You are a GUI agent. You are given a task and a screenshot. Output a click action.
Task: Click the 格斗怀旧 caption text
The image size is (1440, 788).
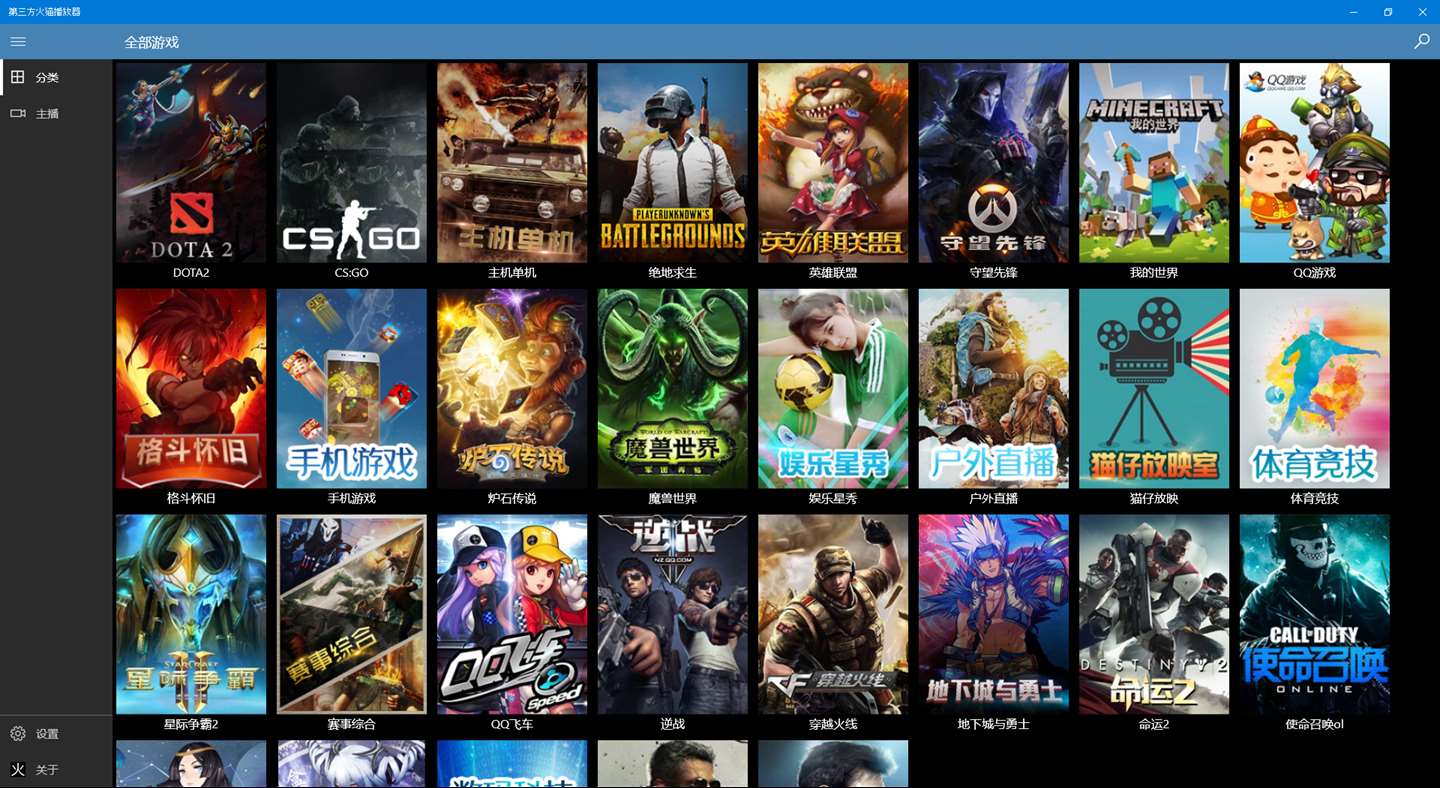pyautogui.click(x=191, y=499)
